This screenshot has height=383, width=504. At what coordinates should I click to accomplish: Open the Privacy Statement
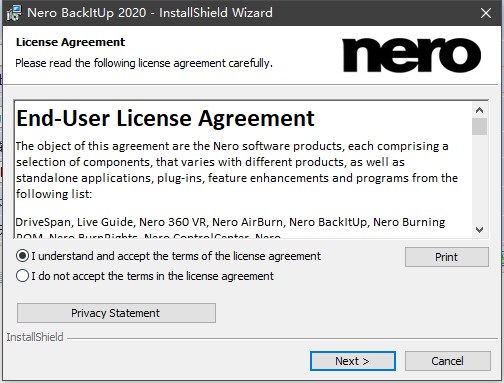tap(116, 313)
